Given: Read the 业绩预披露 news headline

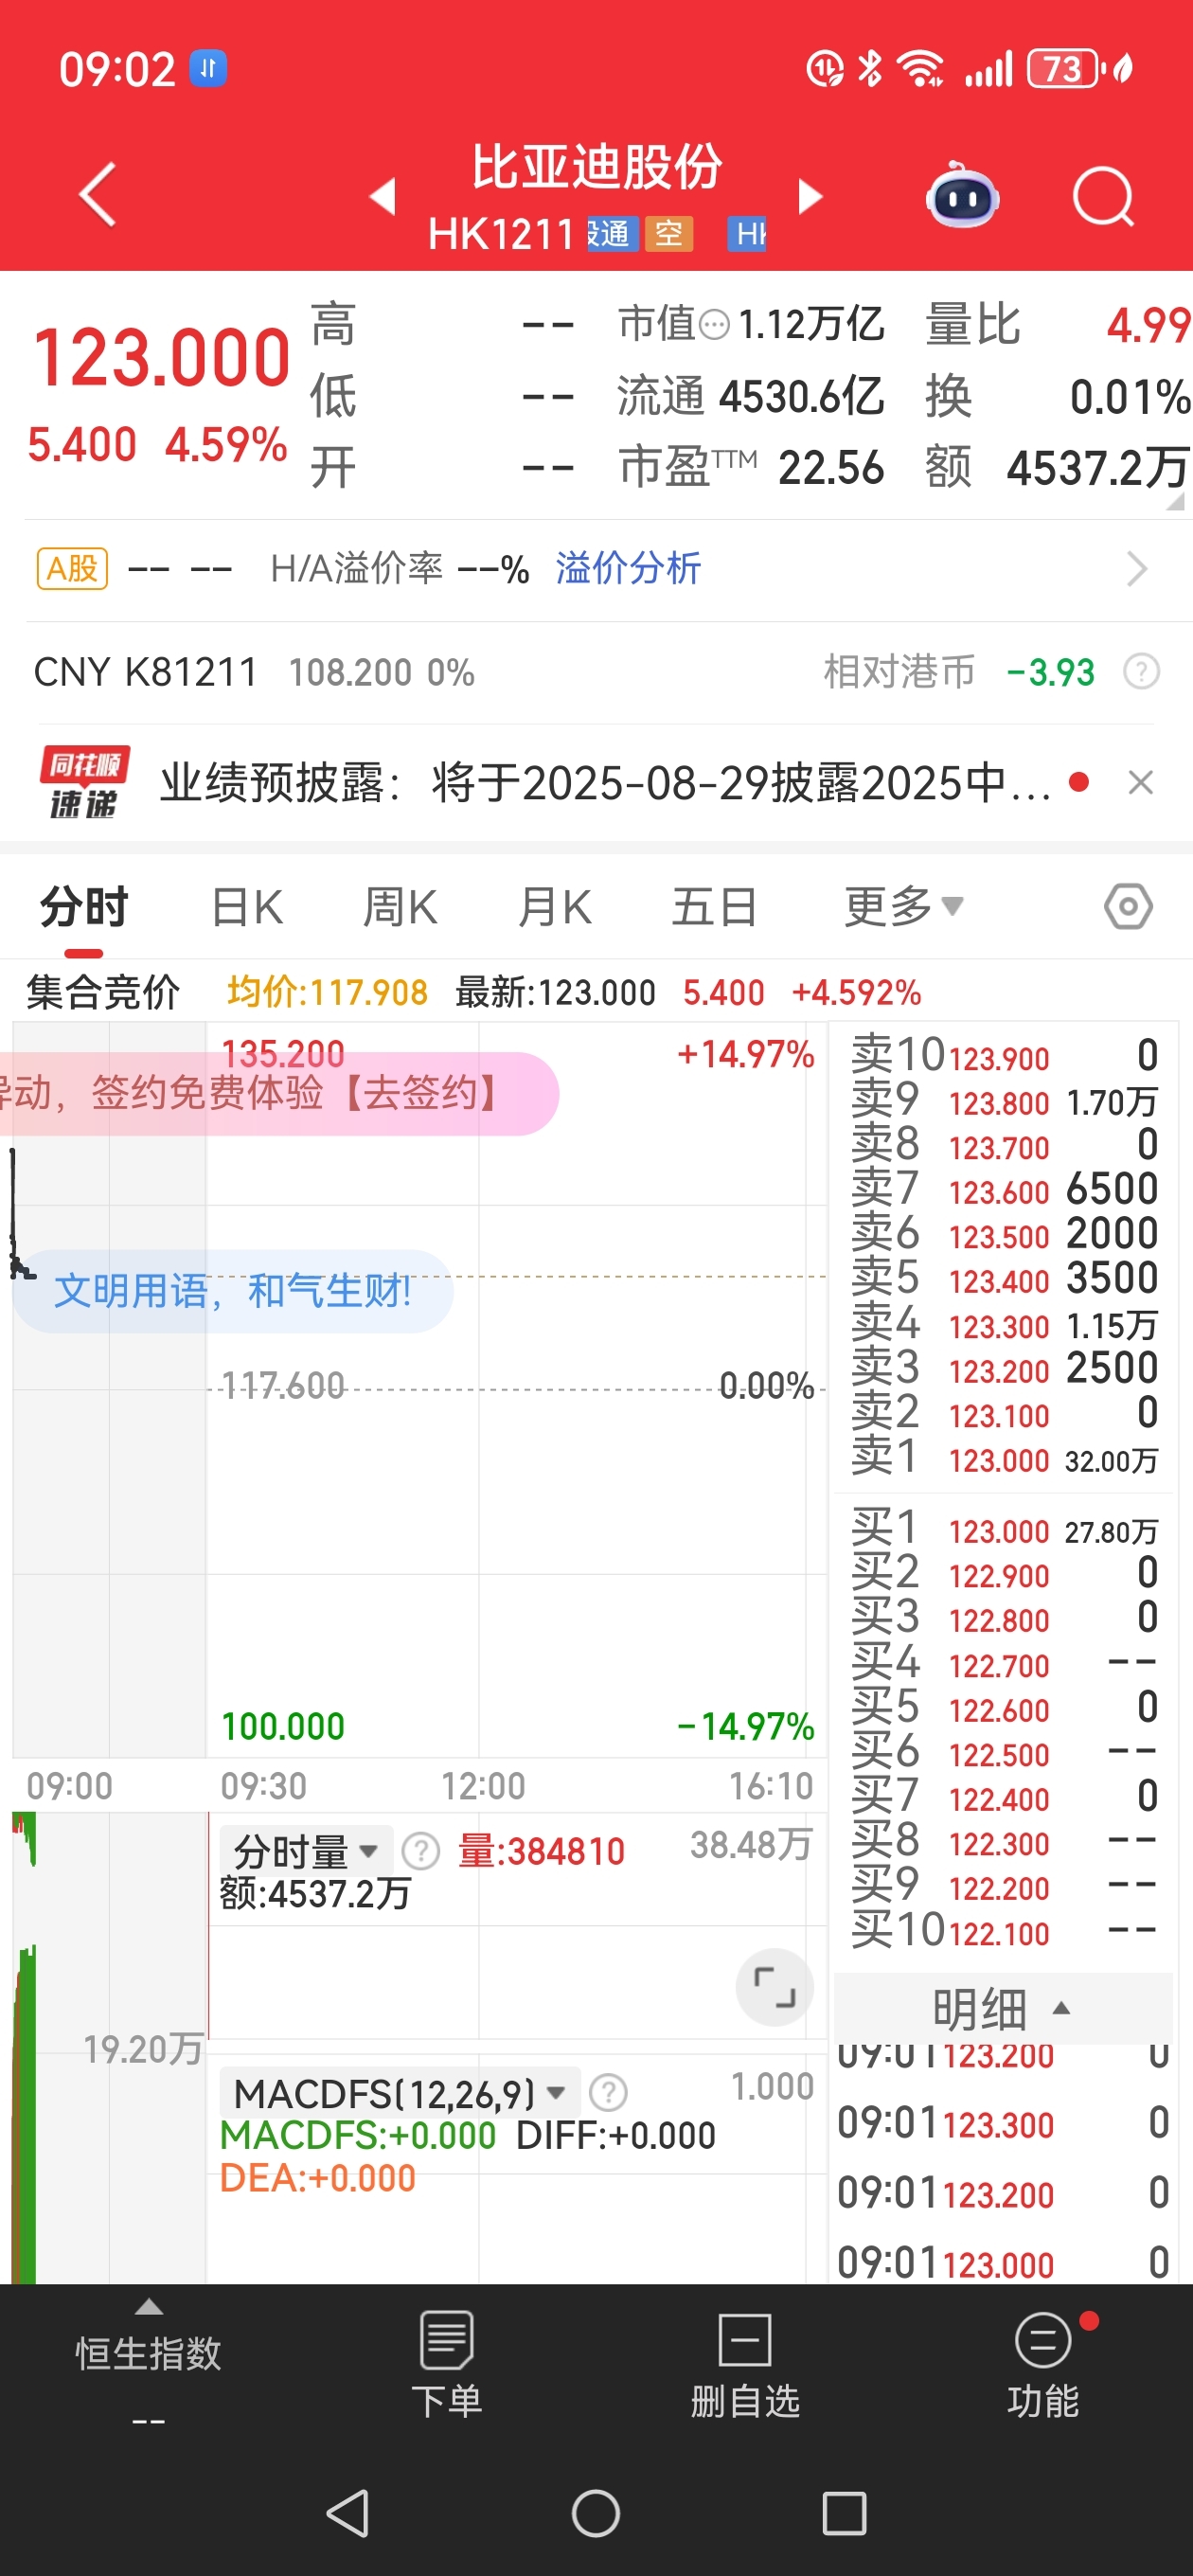Looking at the screenshot, I should [x=606, y=783].
